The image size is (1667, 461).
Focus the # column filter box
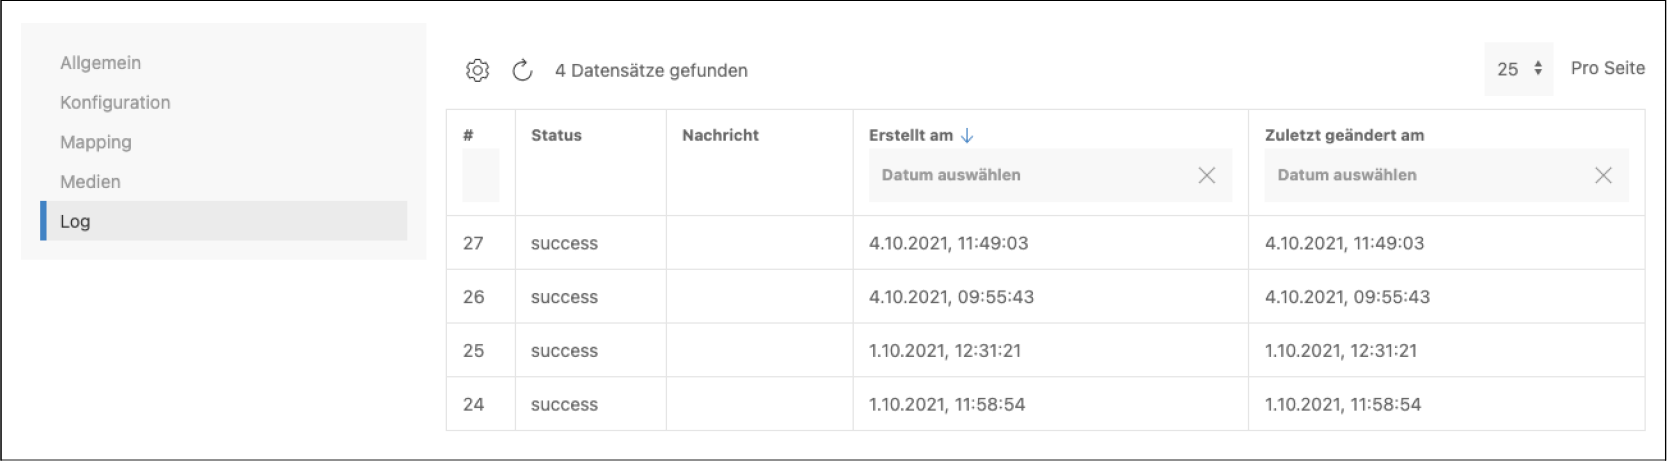(x=480, y=175)
